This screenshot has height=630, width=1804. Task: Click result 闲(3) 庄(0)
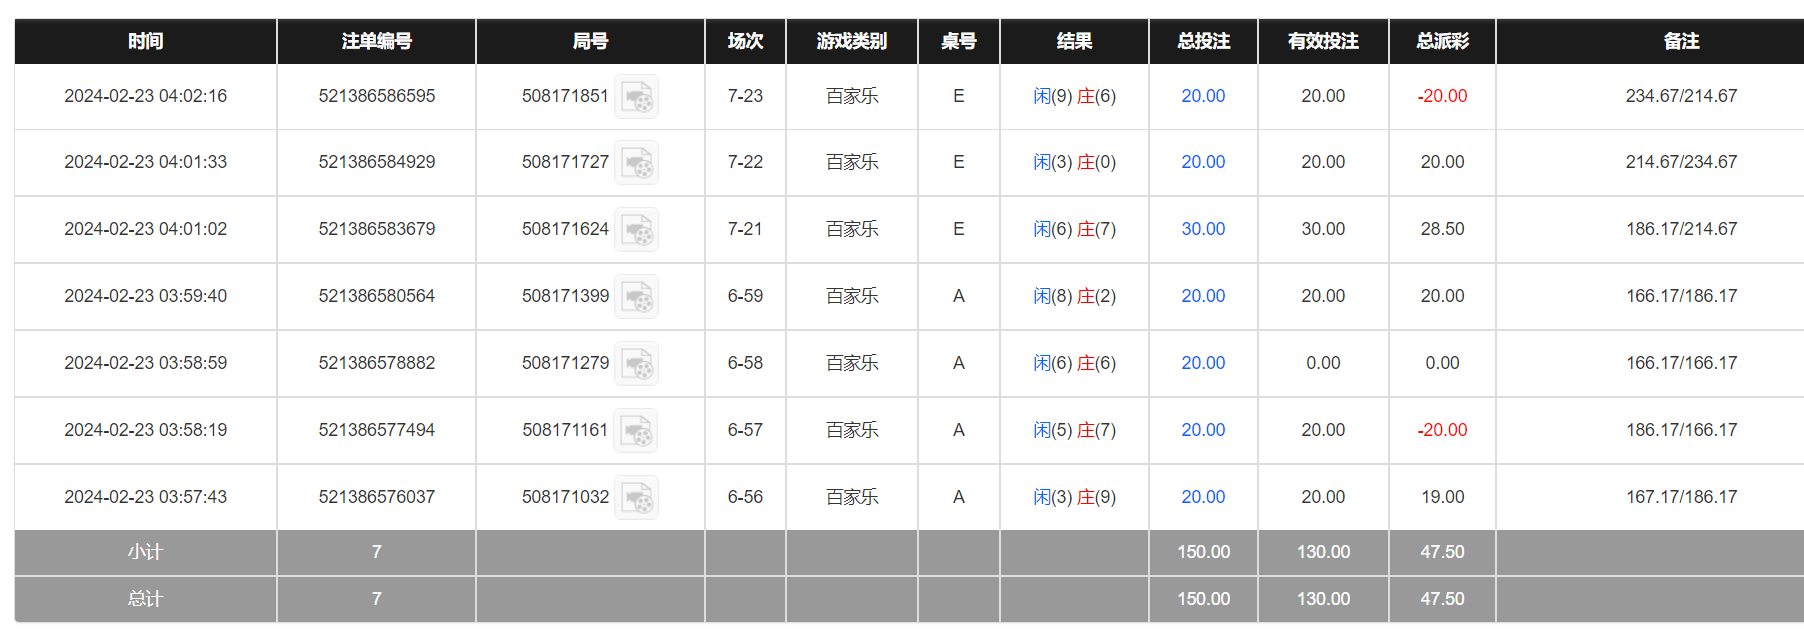[1075, 162]
